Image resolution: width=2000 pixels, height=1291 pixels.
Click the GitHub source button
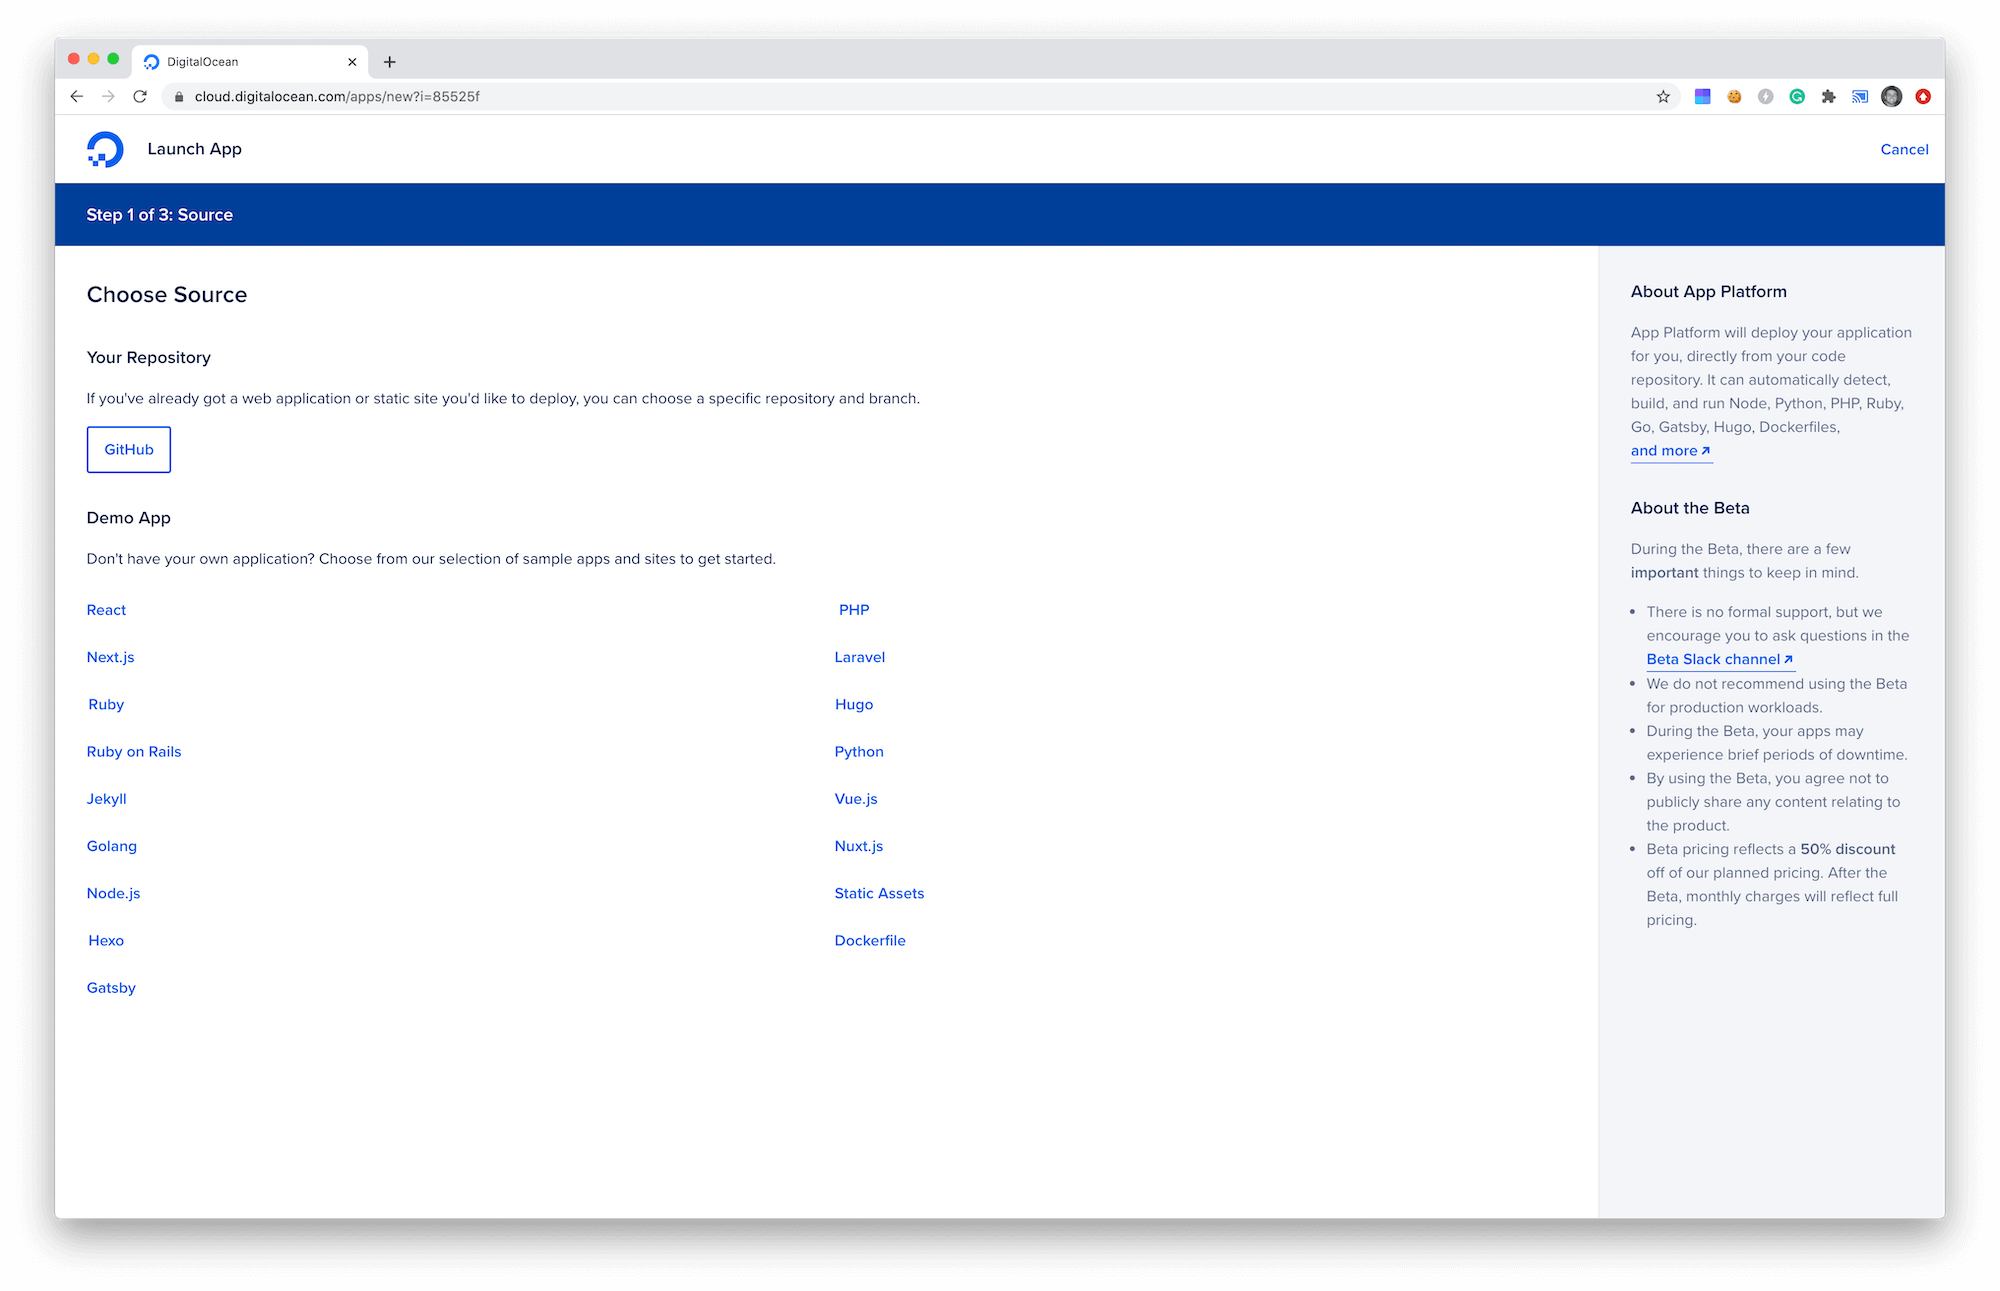tap(128, 449)
